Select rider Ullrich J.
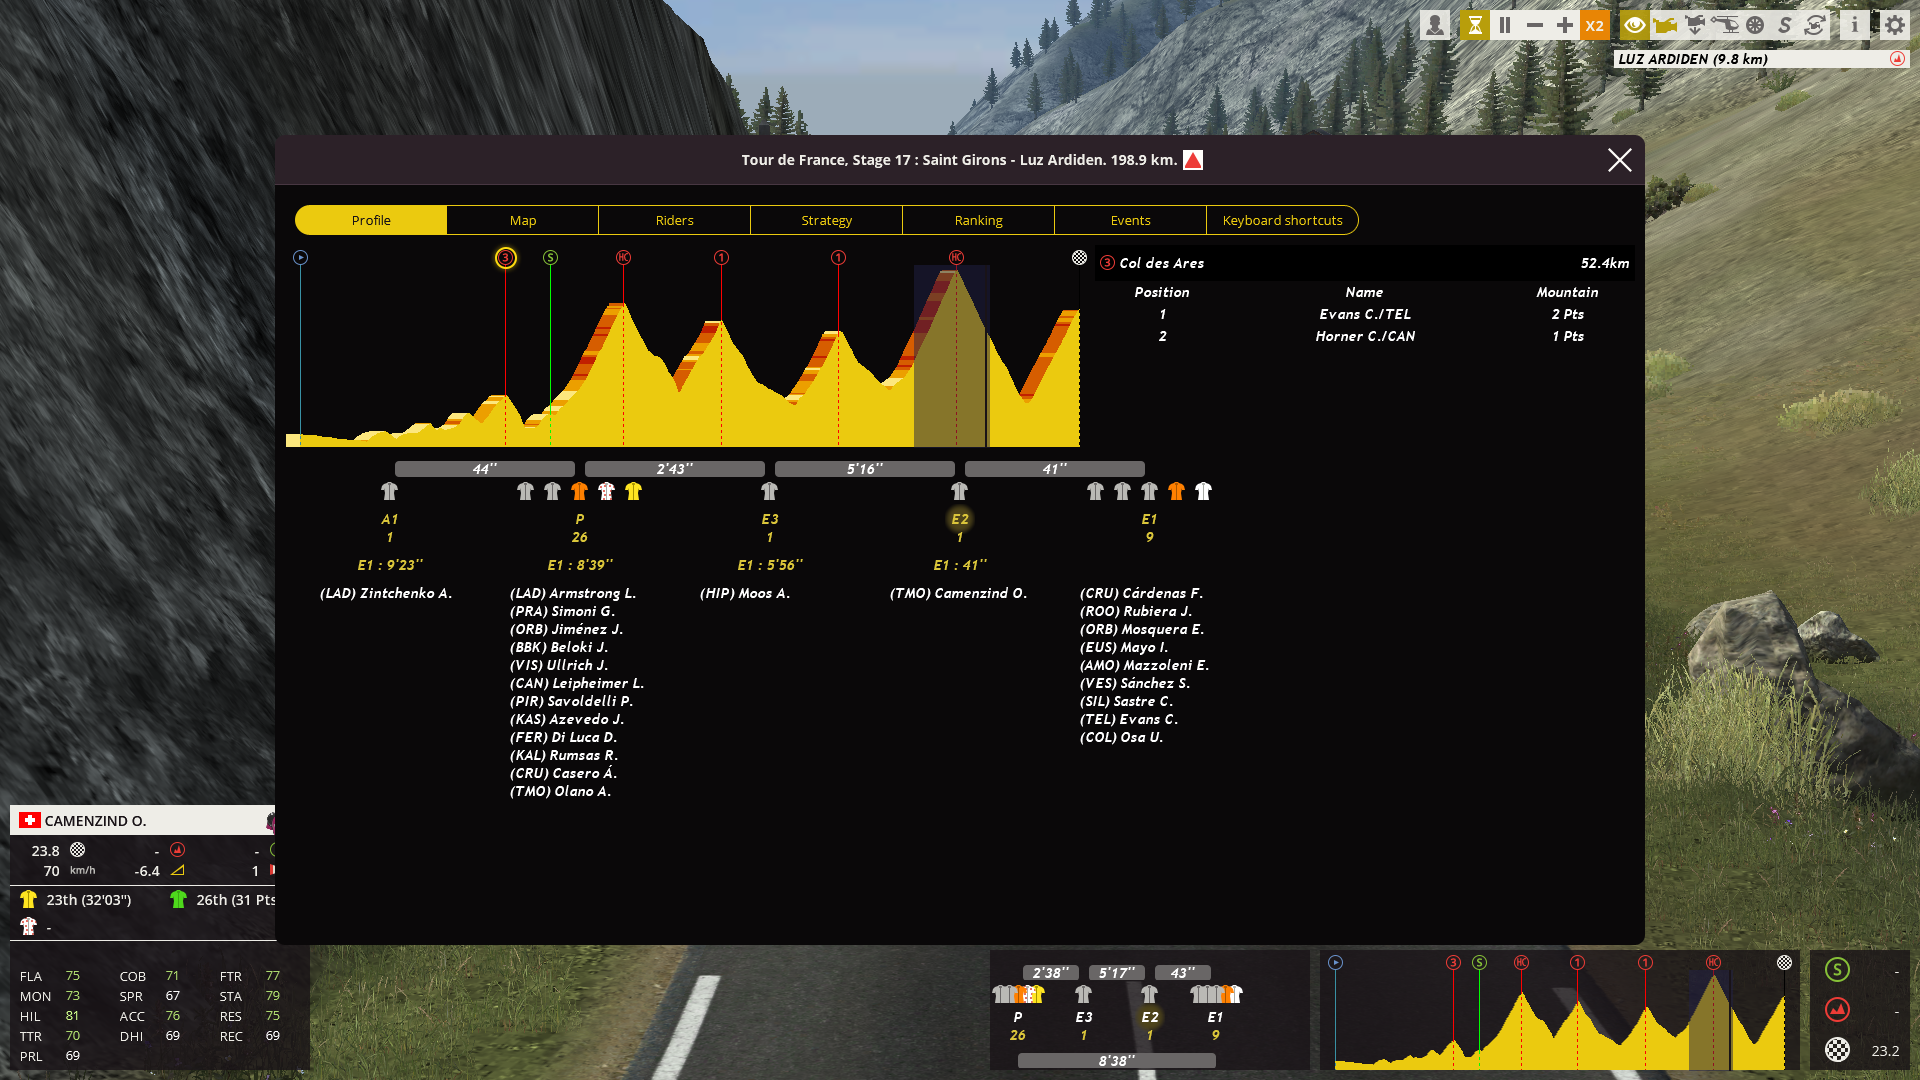The image size is (1920, 1080). (559, 665)
